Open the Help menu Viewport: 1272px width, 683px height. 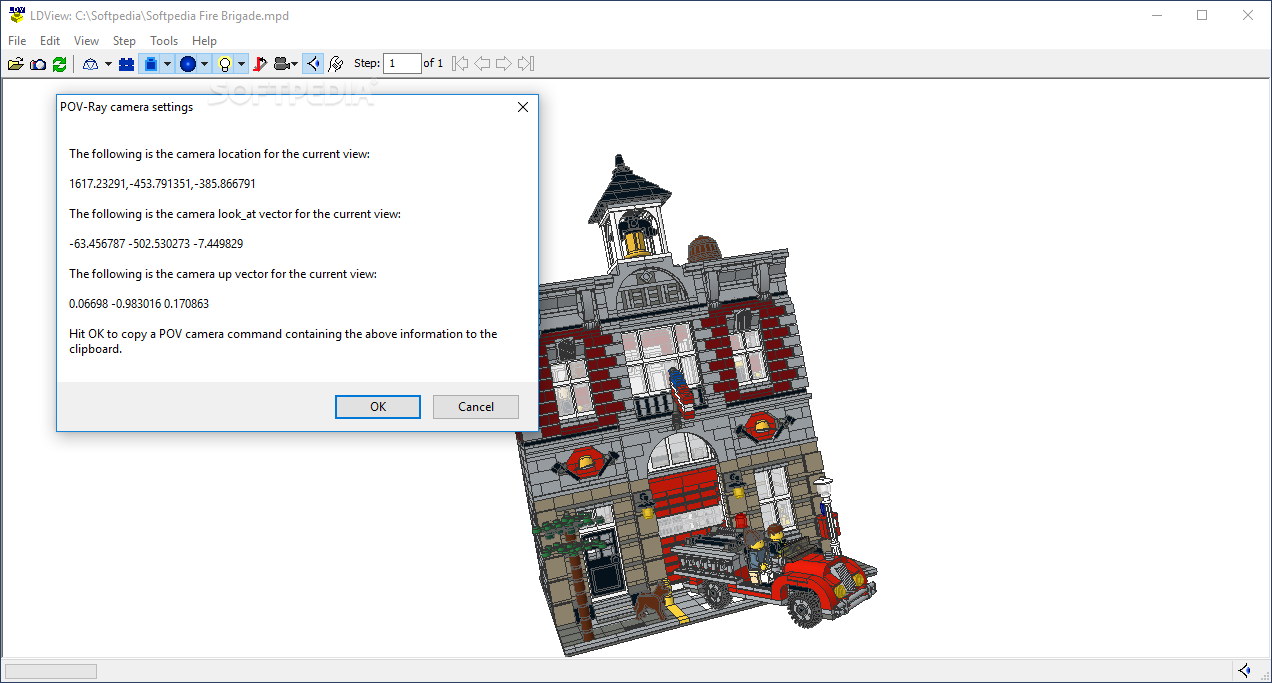point(204,41)
